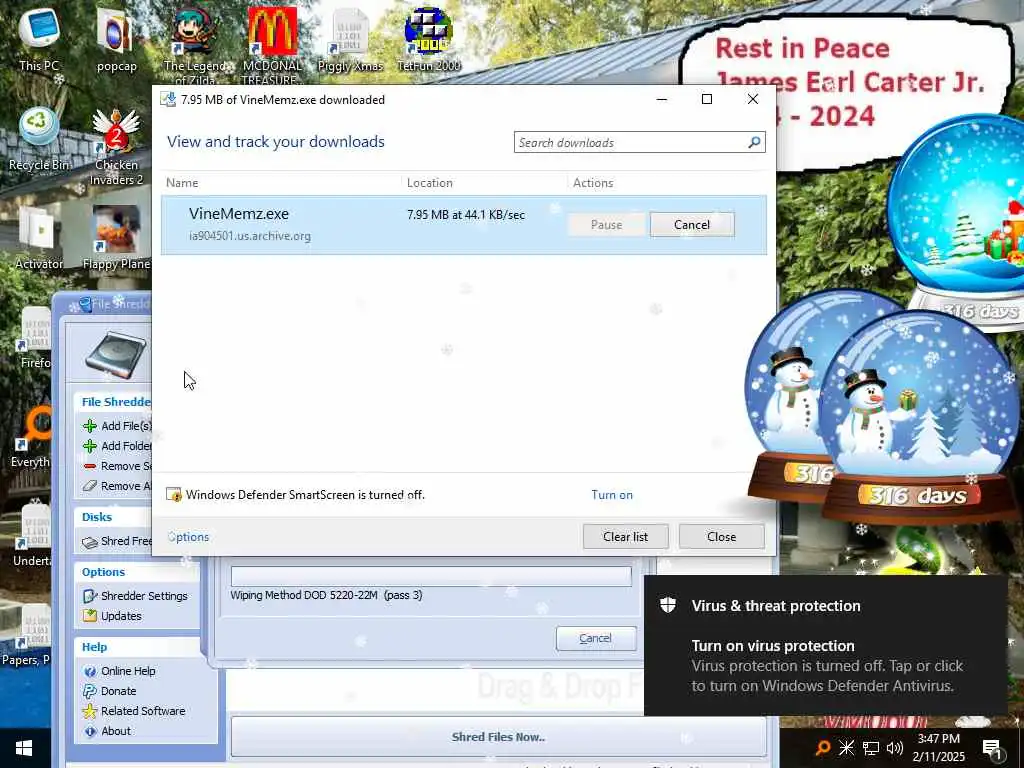Click Donate in File Shredder
The height and width of the screenshot is (768, 1024).
coord(110,691)
